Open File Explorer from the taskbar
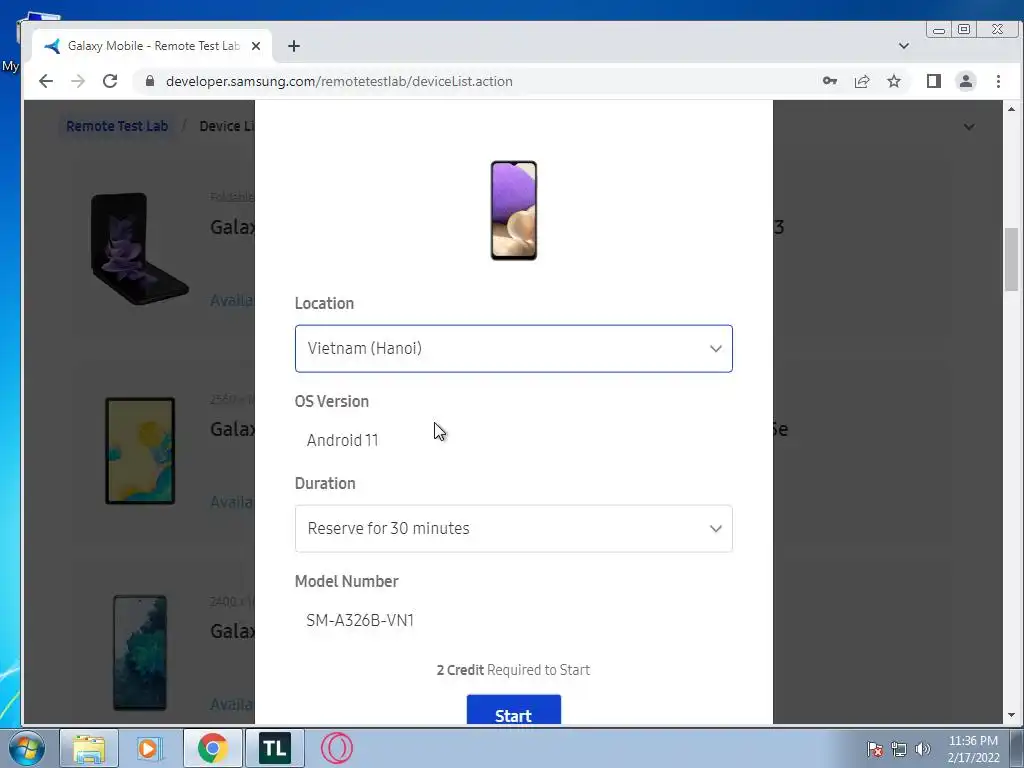Viewport: 1024px width, 768px height. (x=89, y=748)
